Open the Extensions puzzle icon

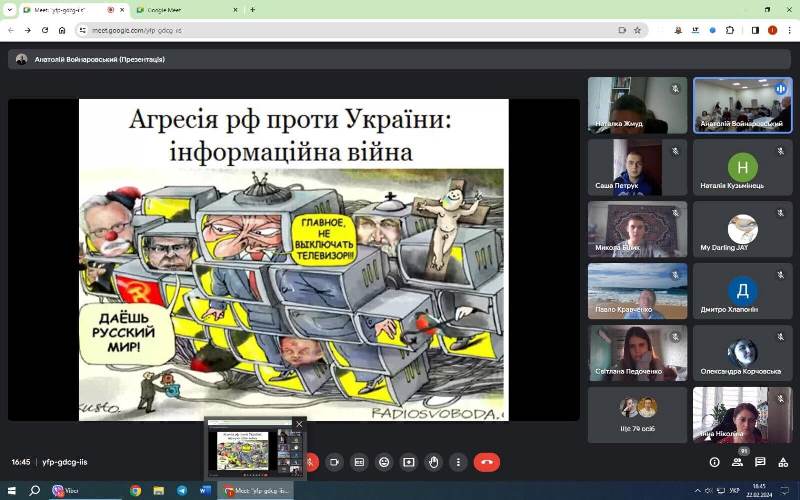[x=730, y=31]
